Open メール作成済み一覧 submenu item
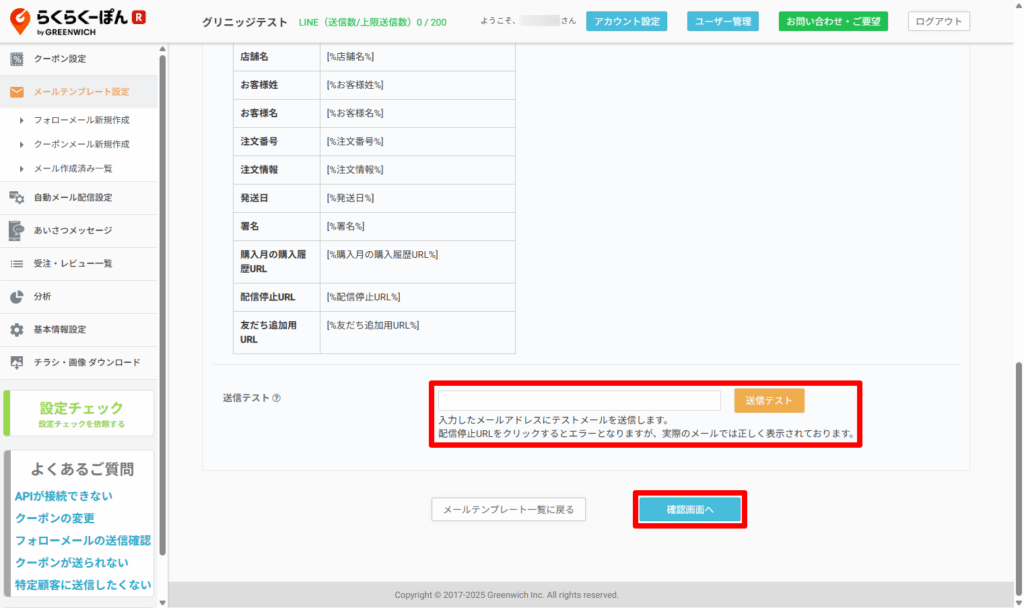The height and width of the screenshot is (608, 1024). coord(72,169)
